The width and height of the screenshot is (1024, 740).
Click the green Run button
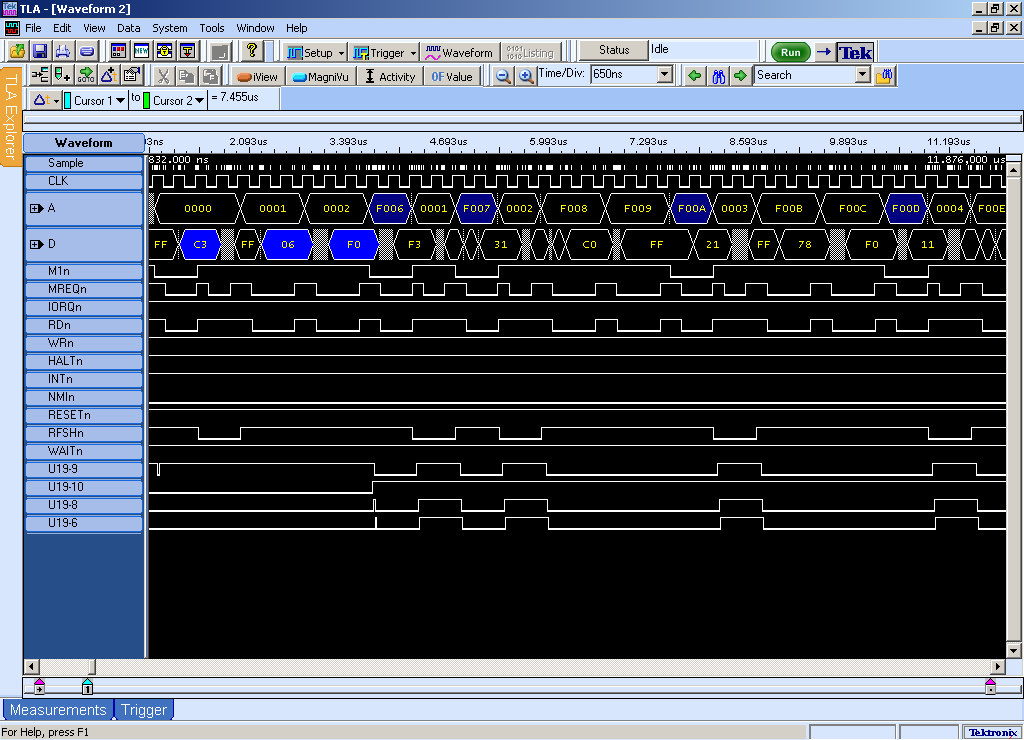point(790,52)
